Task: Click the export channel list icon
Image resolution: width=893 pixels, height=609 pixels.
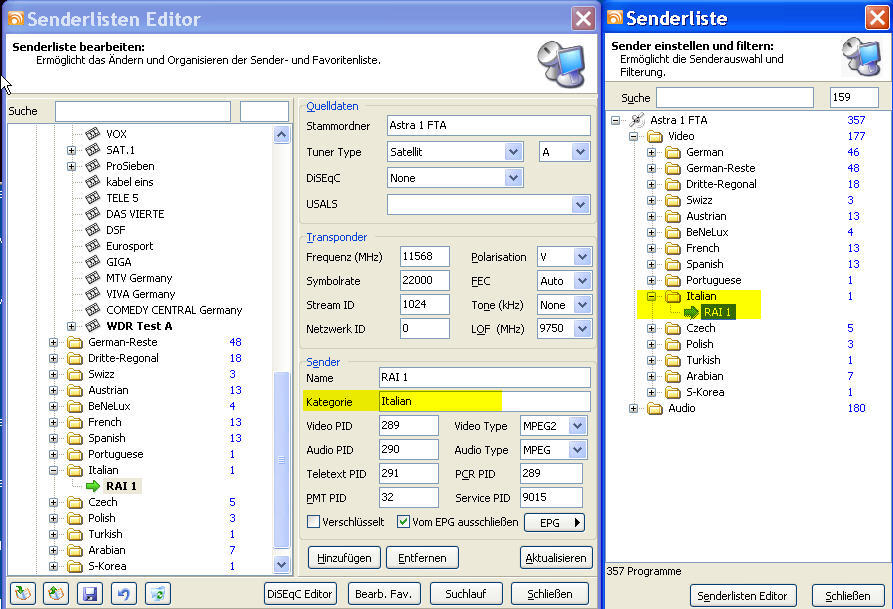Action: [x=57, y=593]
